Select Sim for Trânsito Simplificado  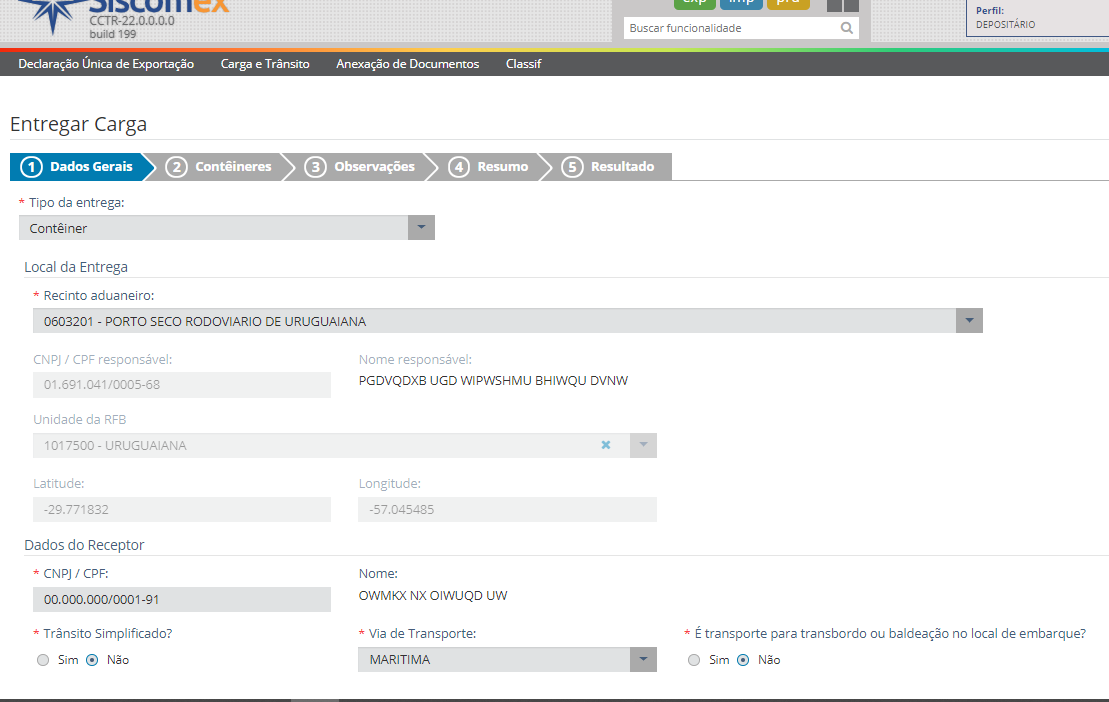tap(42, 660)
